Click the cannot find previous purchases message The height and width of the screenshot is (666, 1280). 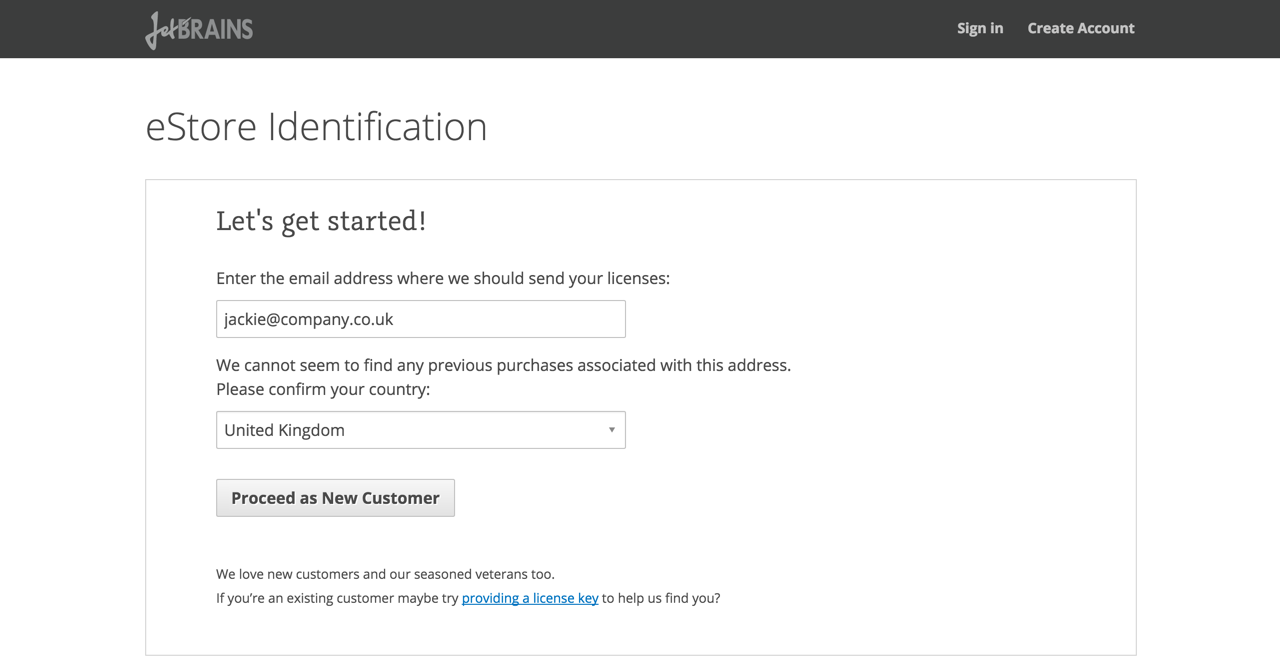pyautogui.click(x=503, y=365)
